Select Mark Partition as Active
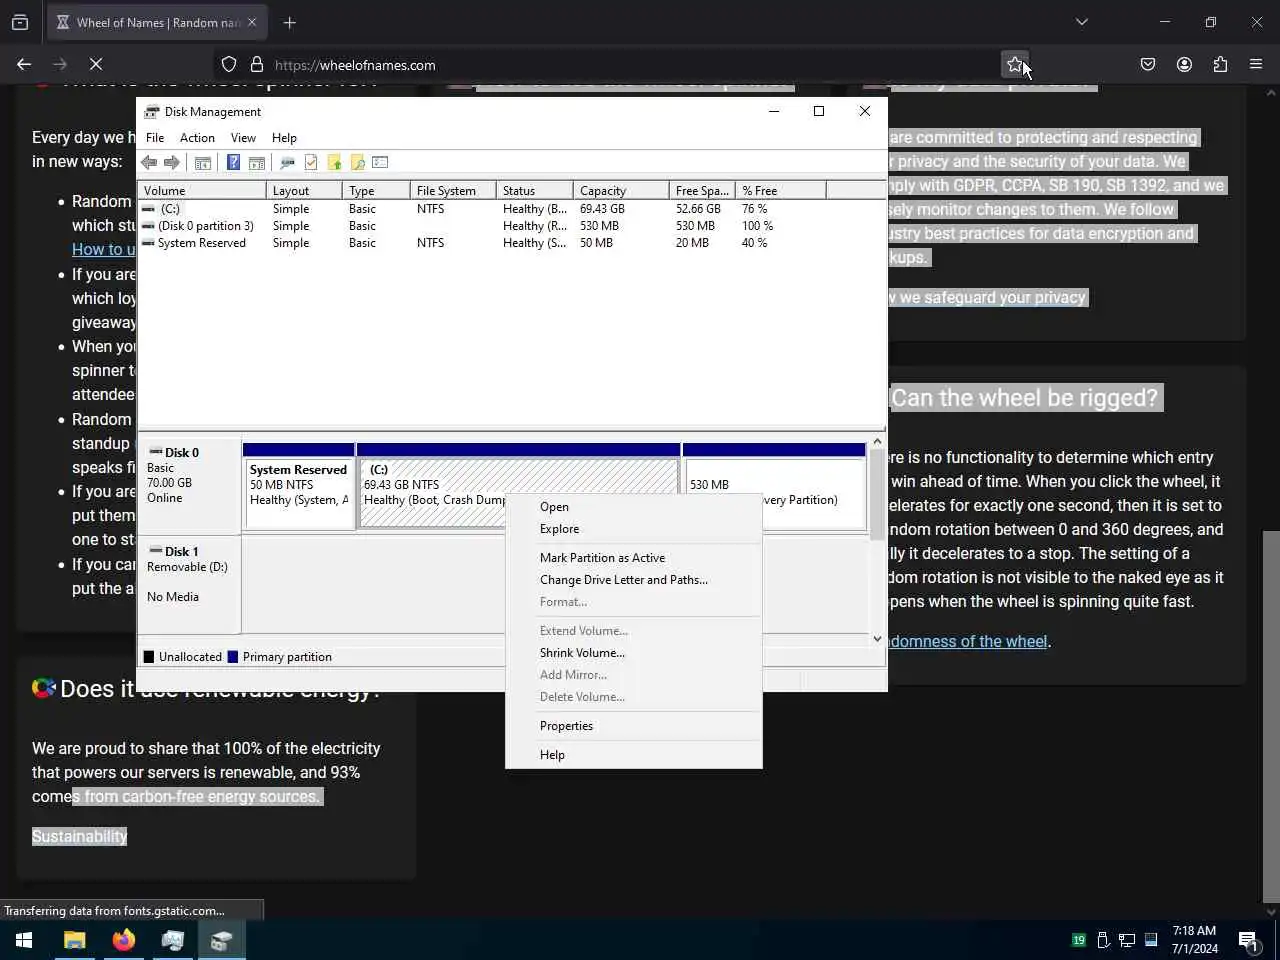This screenshot has width=1280, height=960. [634, 558]
